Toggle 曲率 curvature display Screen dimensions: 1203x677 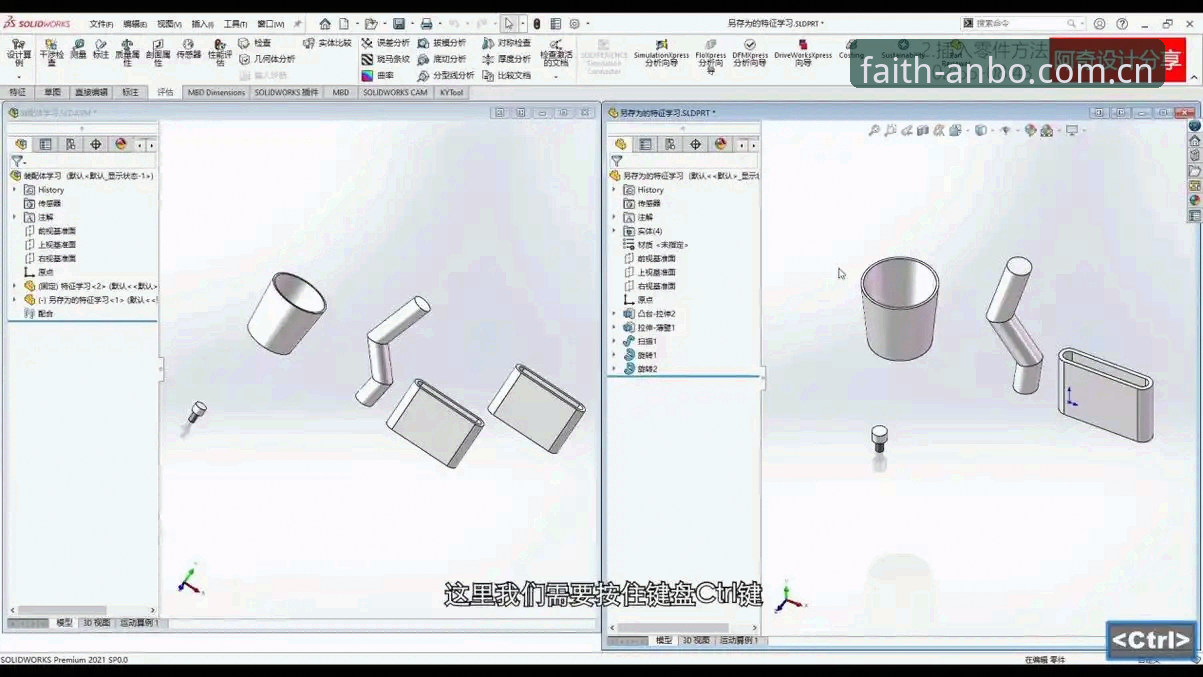[x=378, y=75]
